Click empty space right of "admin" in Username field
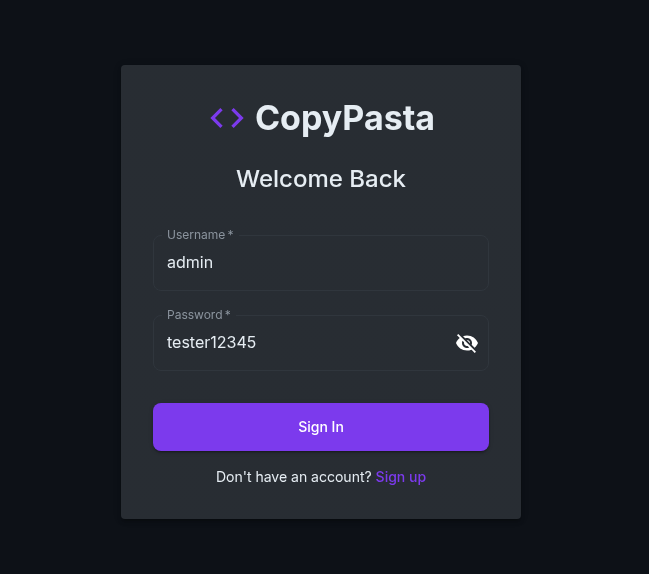This screenshot has width=649, height=574. [380, 263]
